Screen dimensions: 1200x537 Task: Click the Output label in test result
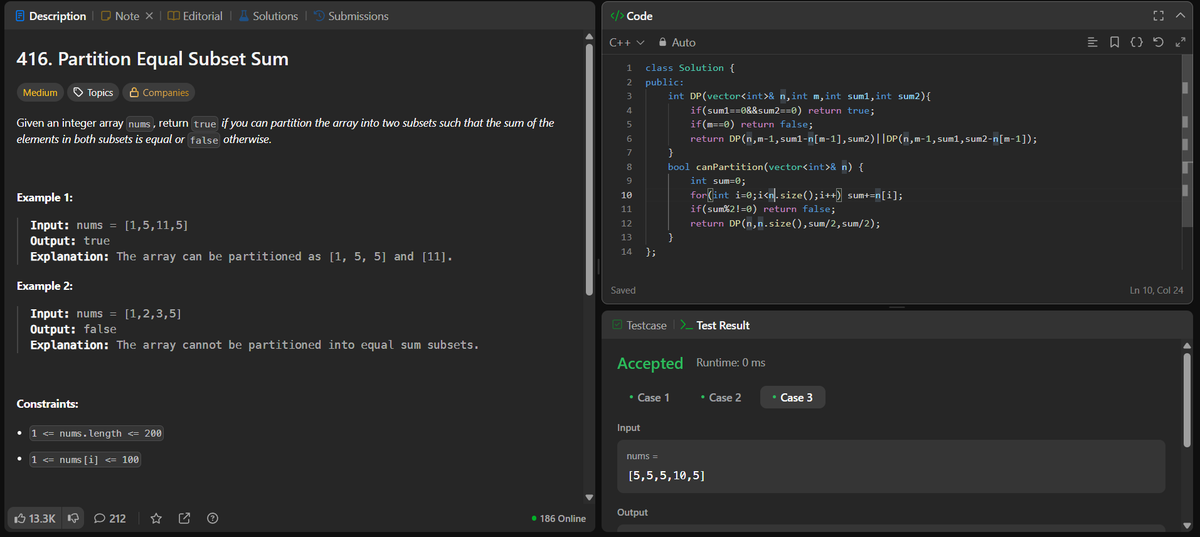632,512
